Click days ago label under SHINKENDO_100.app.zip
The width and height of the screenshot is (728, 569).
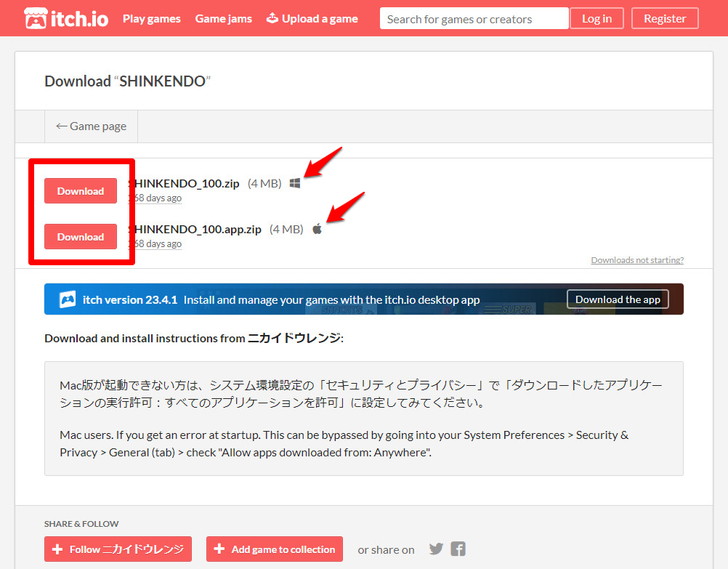tap(156, 244)
